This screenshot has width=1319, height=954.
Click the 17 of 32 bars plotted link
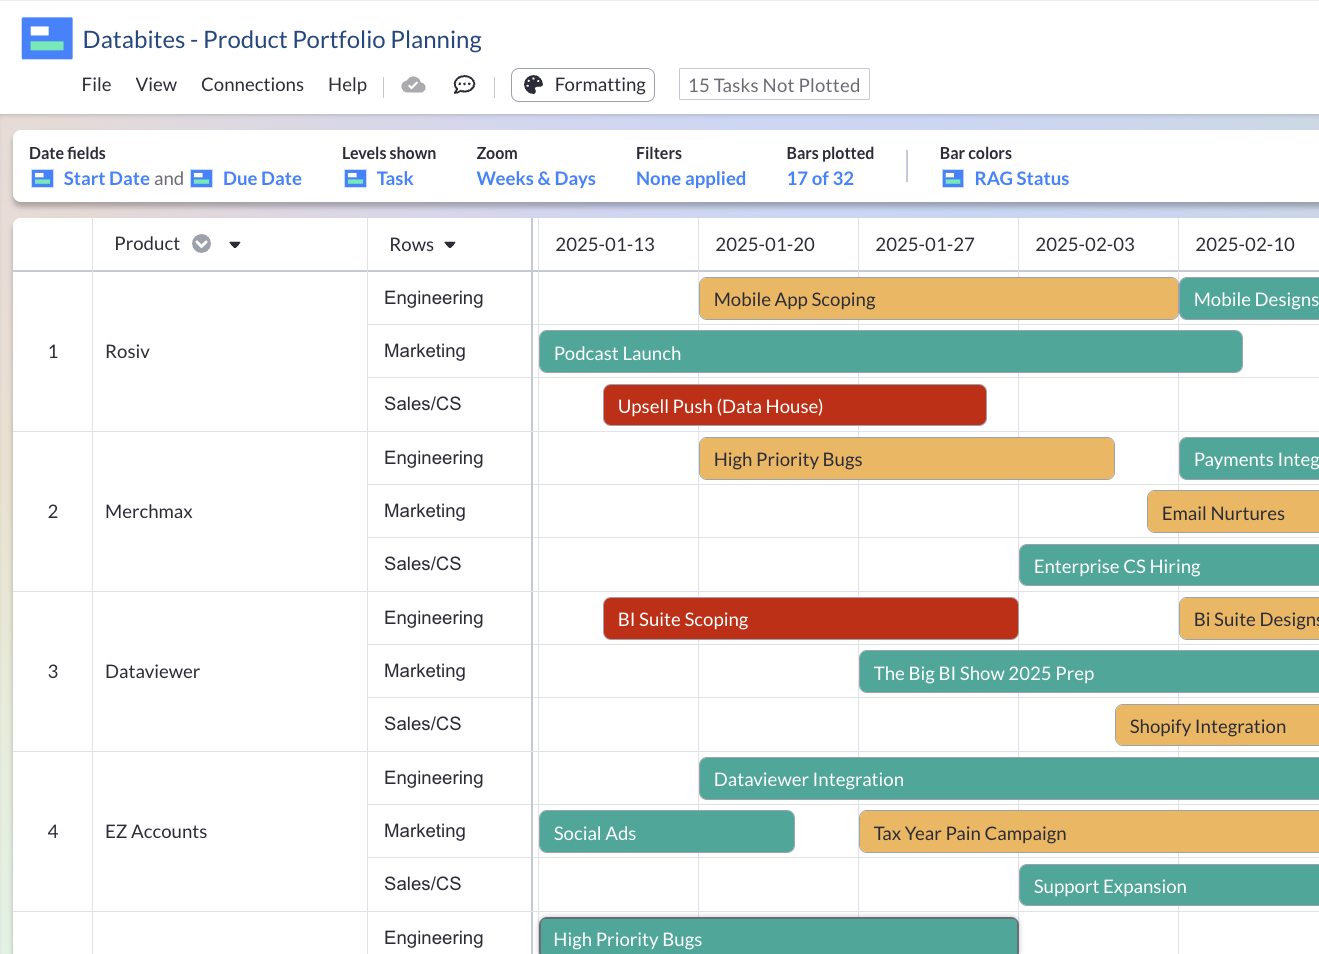[820, 178]
